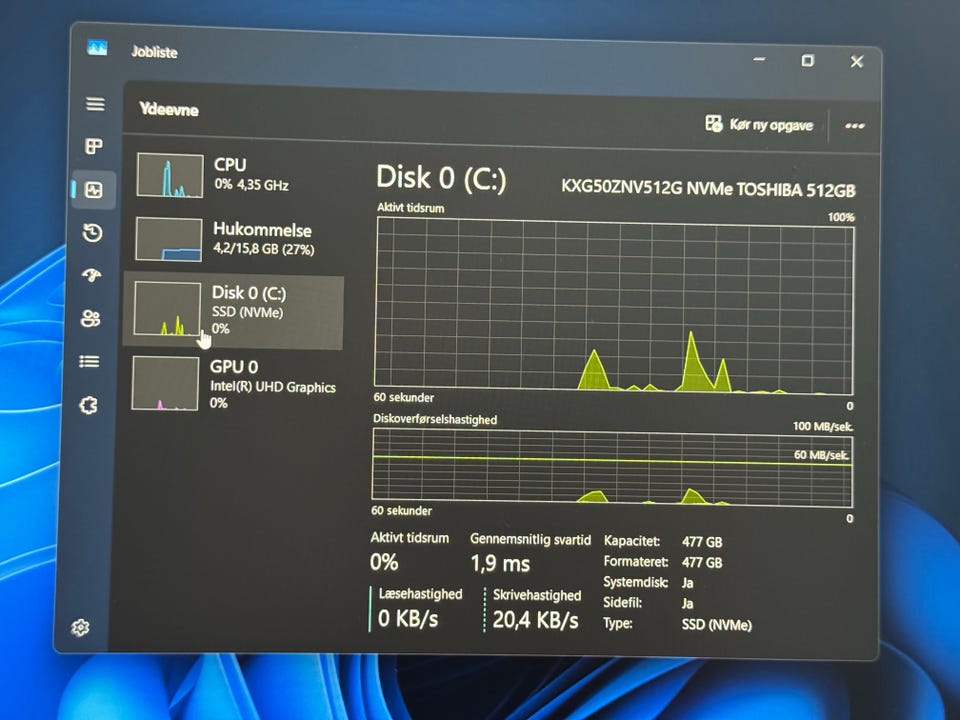Click the 1,9 ms response time value
This screenshot has height=720, width=960.
point(500,563)
